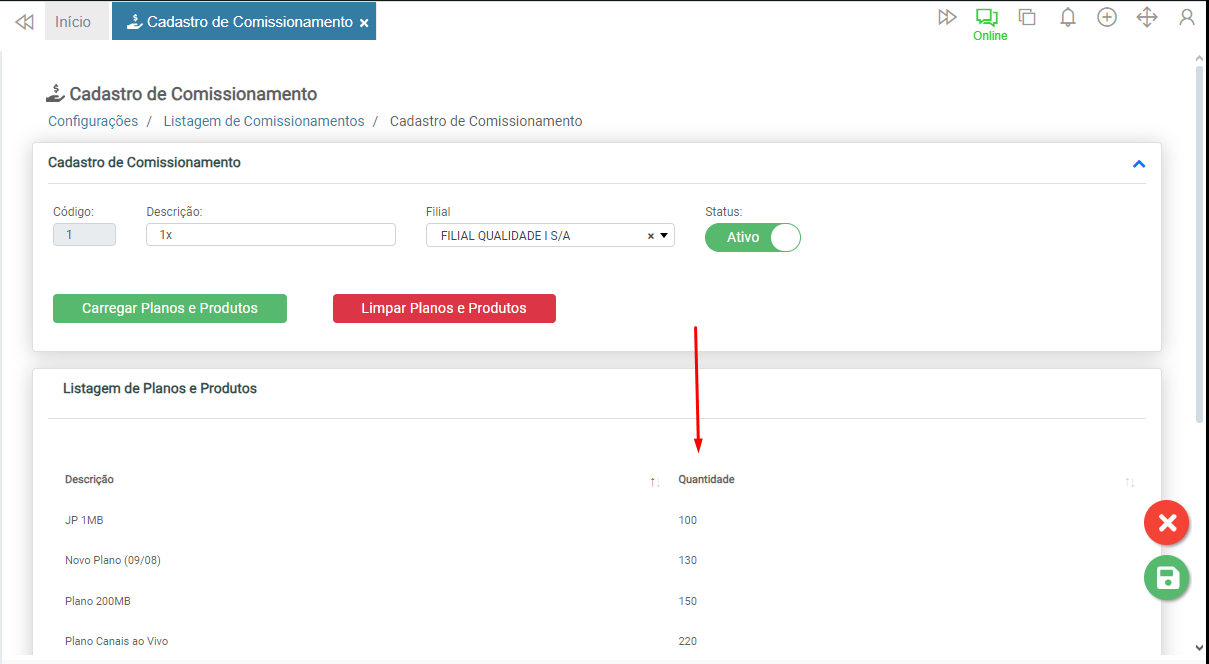Click the double-left-arrow collapse menu icon
1209x664 pixels.
pos(24,21)
